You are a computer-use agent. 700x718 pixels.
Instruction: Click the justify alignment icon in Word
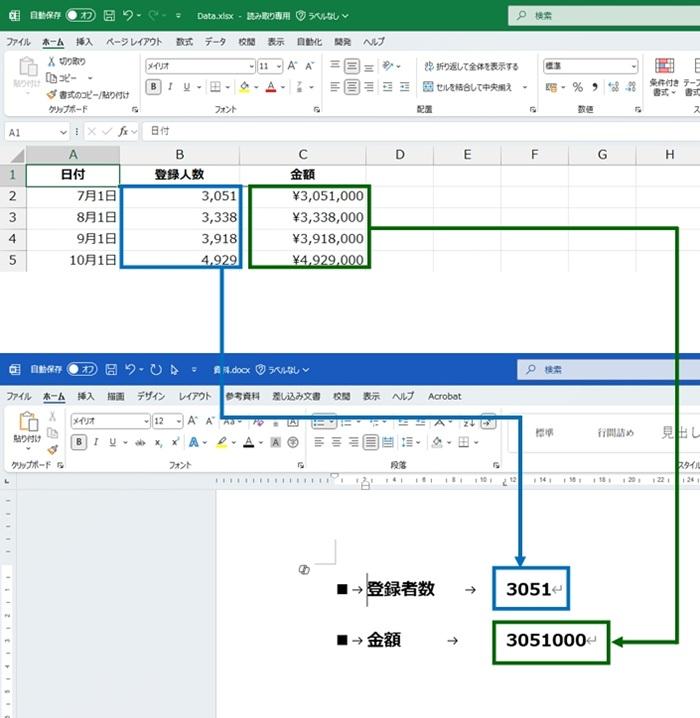tap(371, 442)
